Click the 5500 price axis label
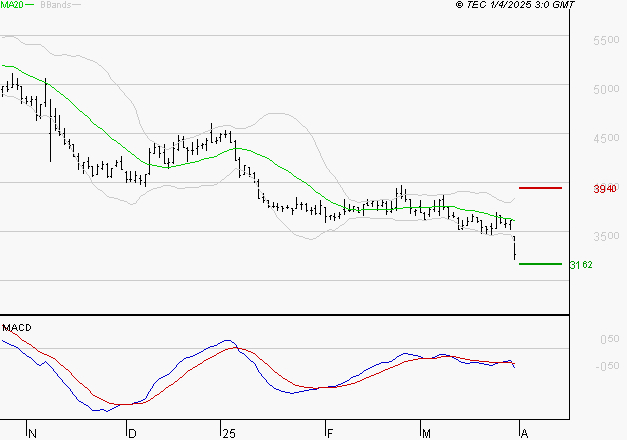The width and height of the screenshot is (627, 440). pyautogui.click(x=606, y=40)
